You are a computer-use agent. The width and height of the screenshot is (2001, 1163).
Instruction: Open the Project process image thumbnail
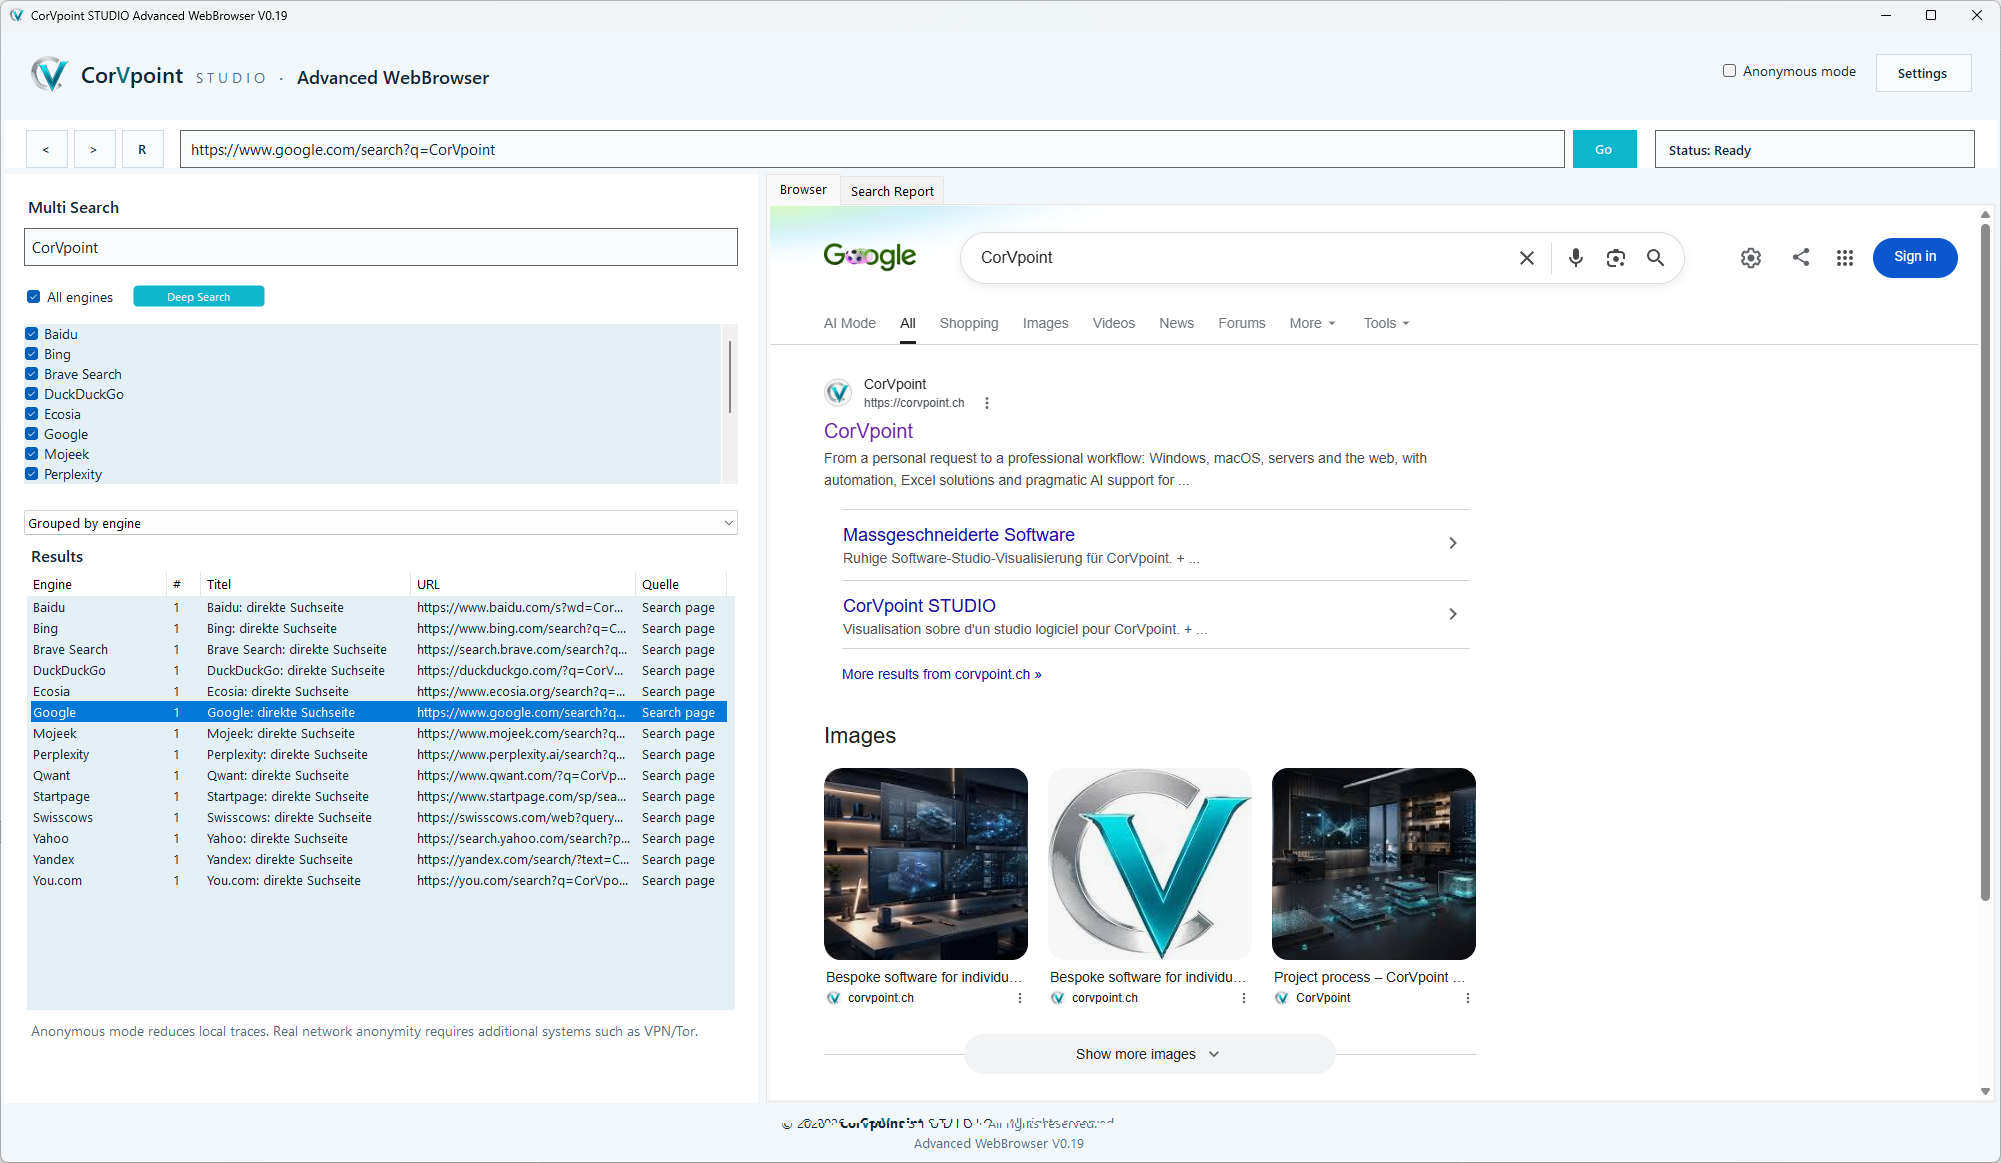coord(1373,864)
